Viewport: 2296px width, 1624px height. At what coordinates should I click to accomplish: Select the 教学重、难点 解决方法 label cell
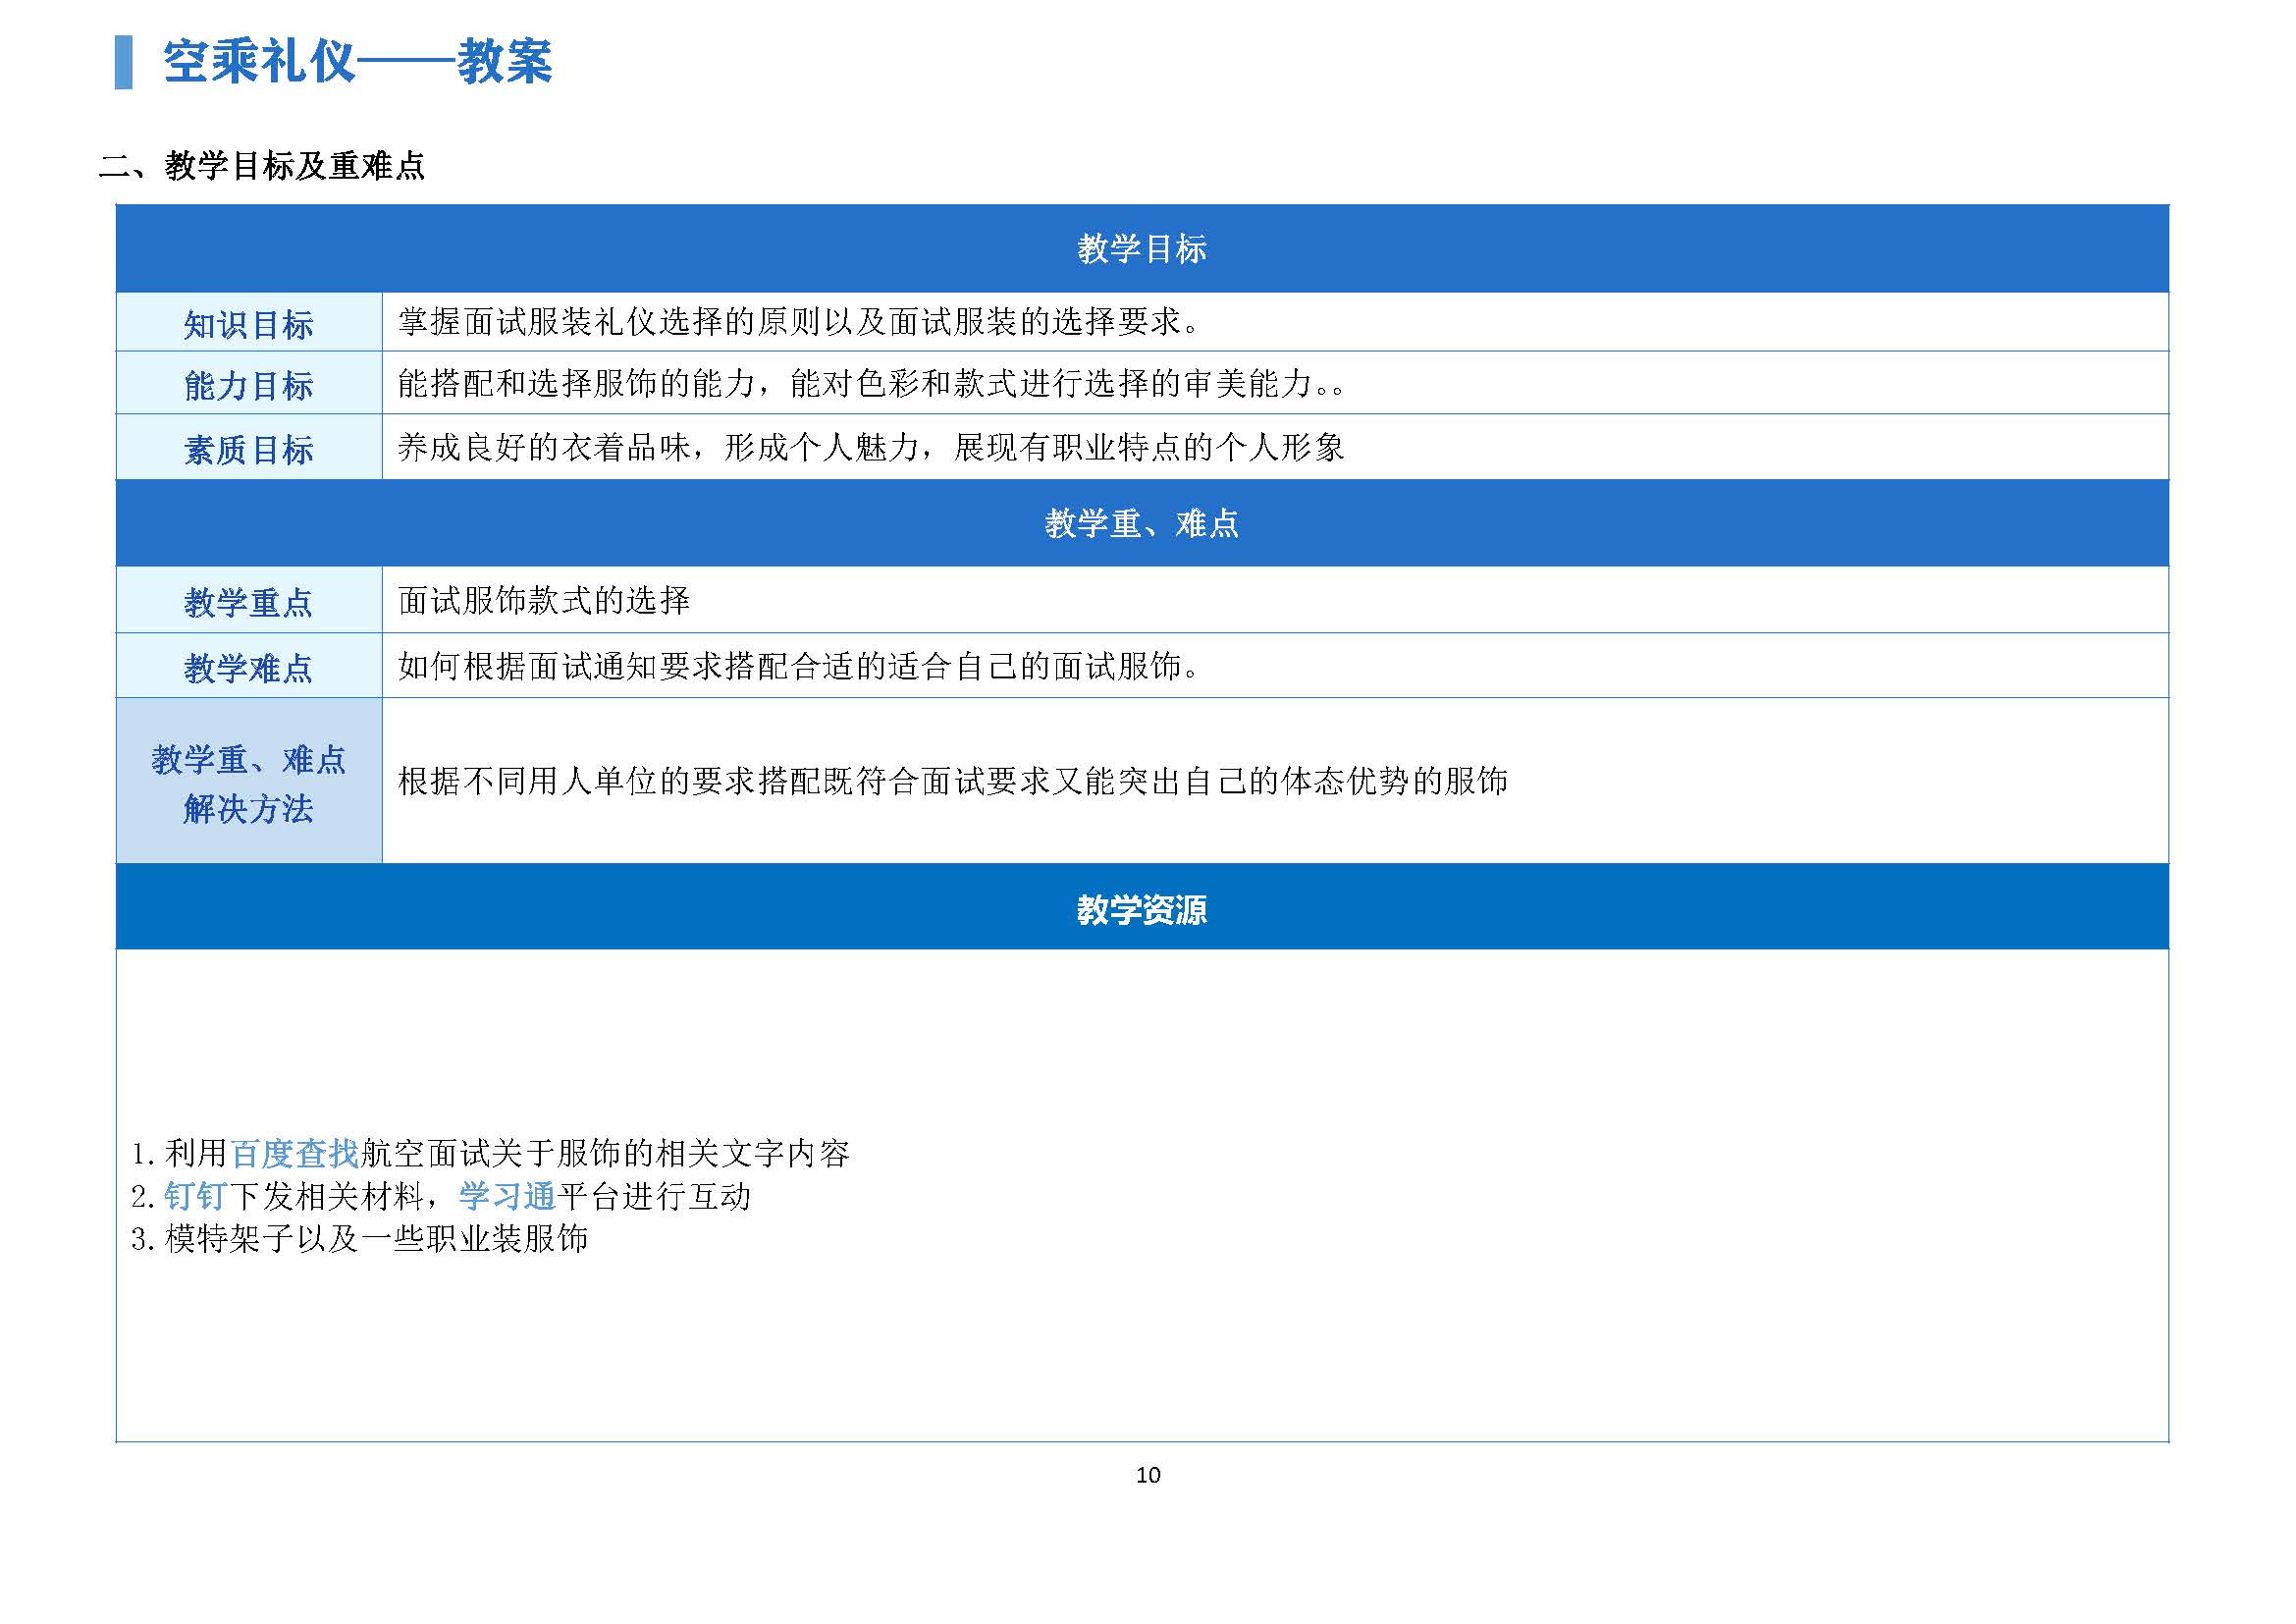click(x=249, y=782)
